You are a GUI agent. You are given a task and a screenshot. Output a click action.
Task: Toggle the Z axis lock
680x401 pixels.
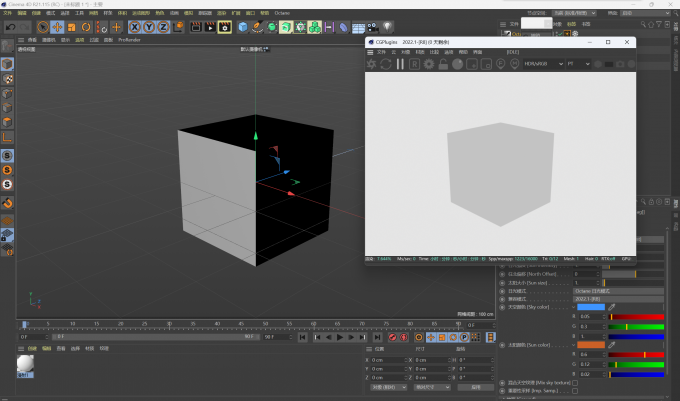click(x=163, y=27)
